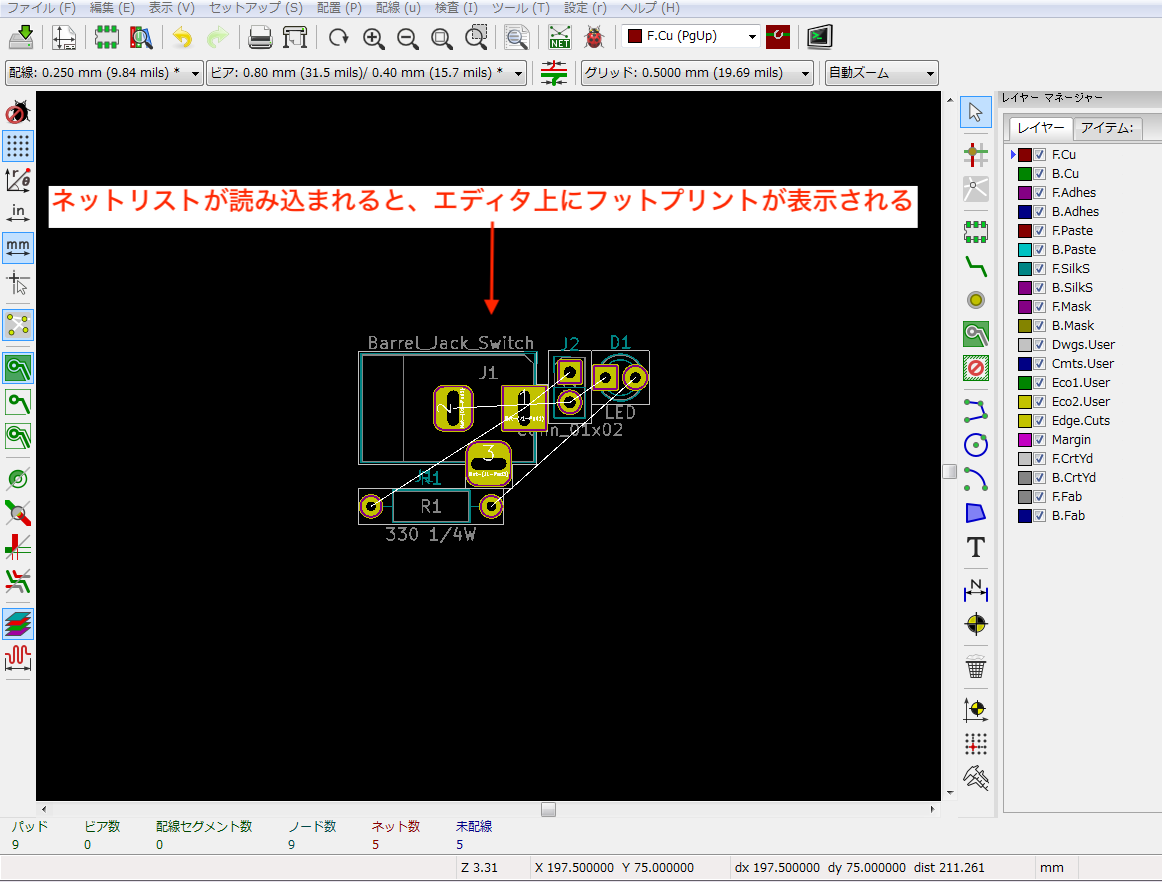Screen dimensions: 1162x882
Task: Click the R1 resistor footprint on canvas
Action: click(431, 506)
